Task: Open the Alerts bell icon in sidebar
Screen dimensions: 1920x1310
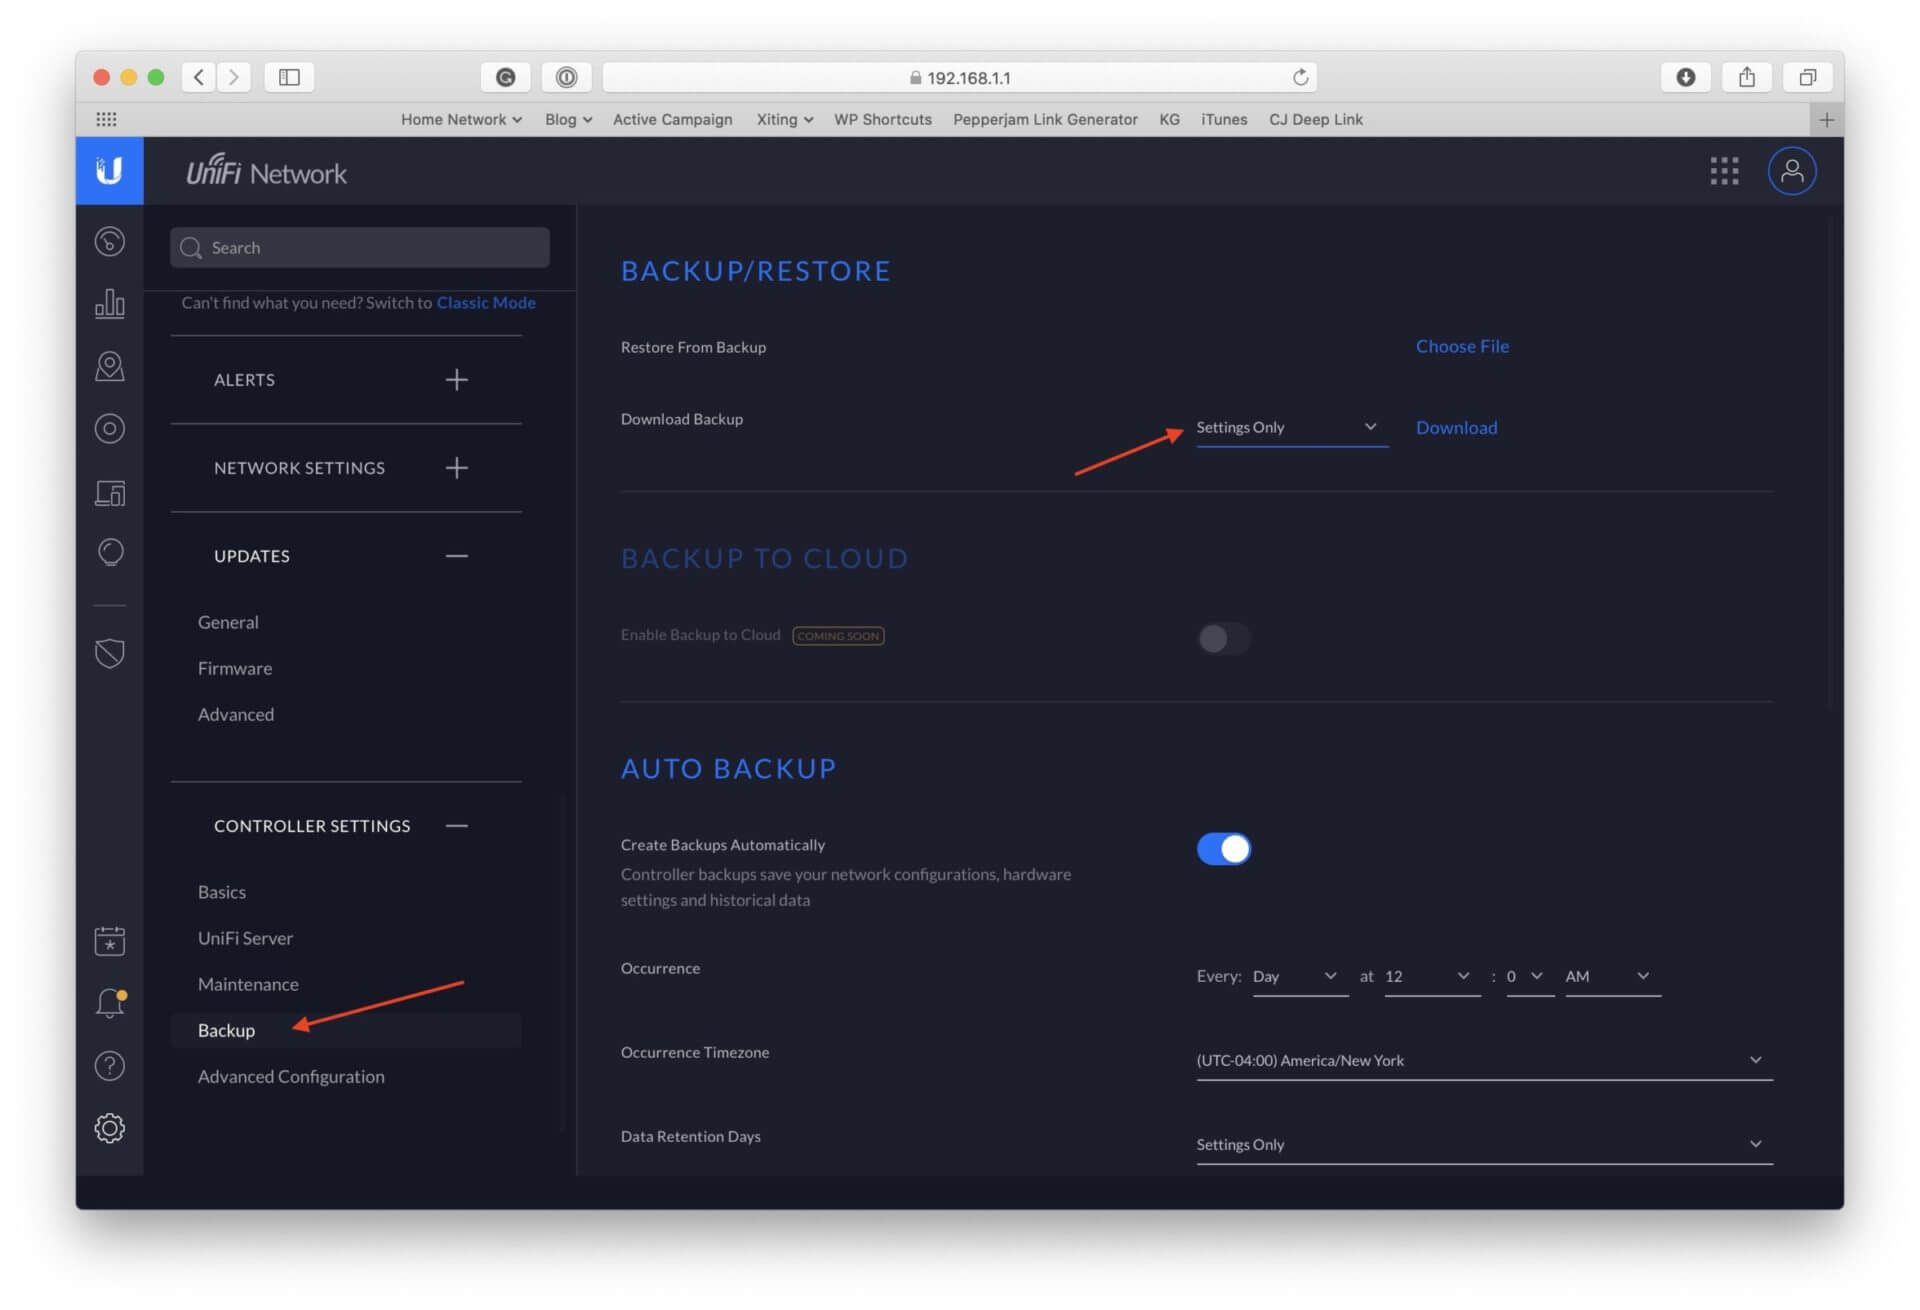Action: [x=110, y=1003]
